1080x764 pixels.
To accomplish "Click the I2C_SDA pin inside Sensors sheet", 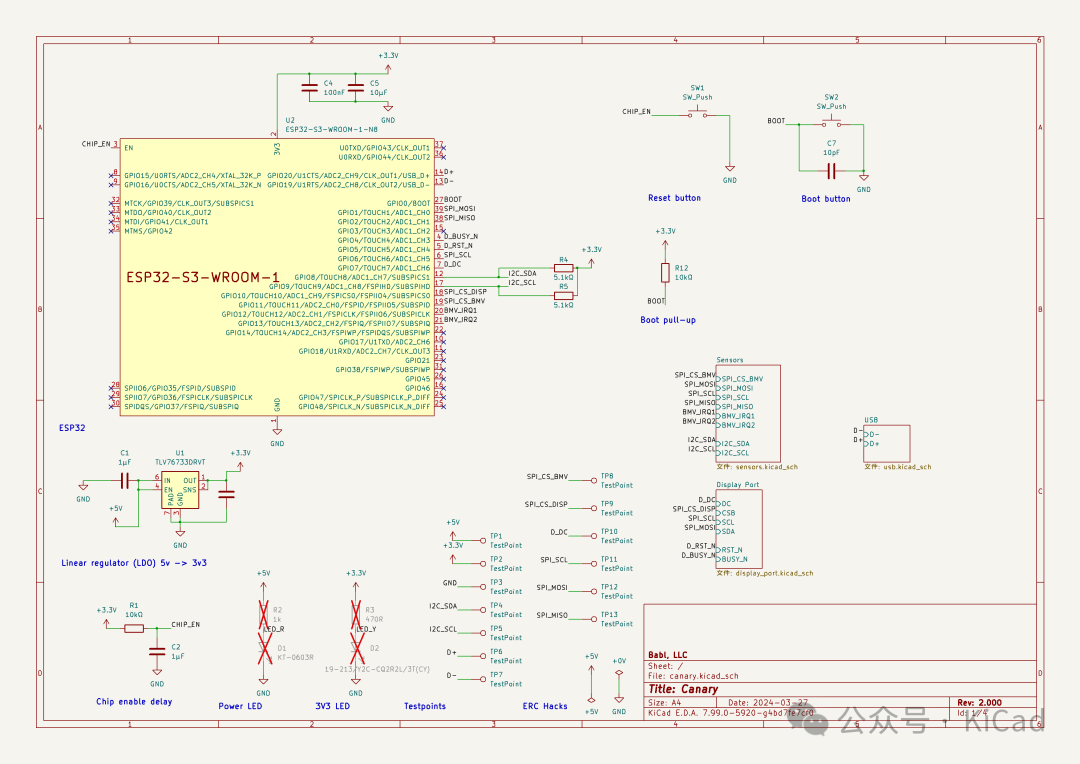I will tap(733, 444).
